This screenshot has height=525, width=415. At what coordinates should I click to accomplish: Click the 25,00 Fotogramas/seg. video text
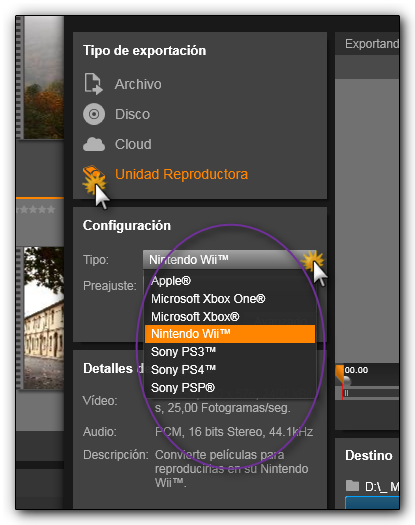[222, 408]
